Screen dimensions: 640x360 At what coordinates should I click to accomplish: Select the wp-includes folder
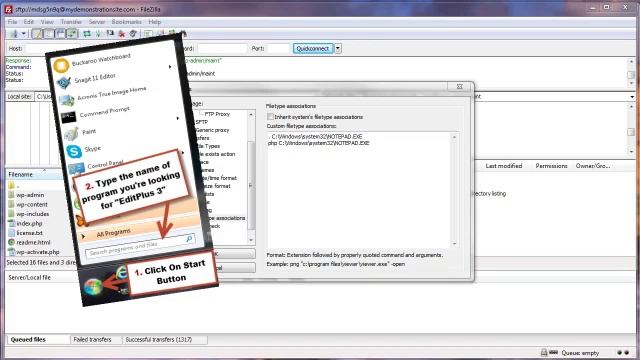[x=33, y=214]
